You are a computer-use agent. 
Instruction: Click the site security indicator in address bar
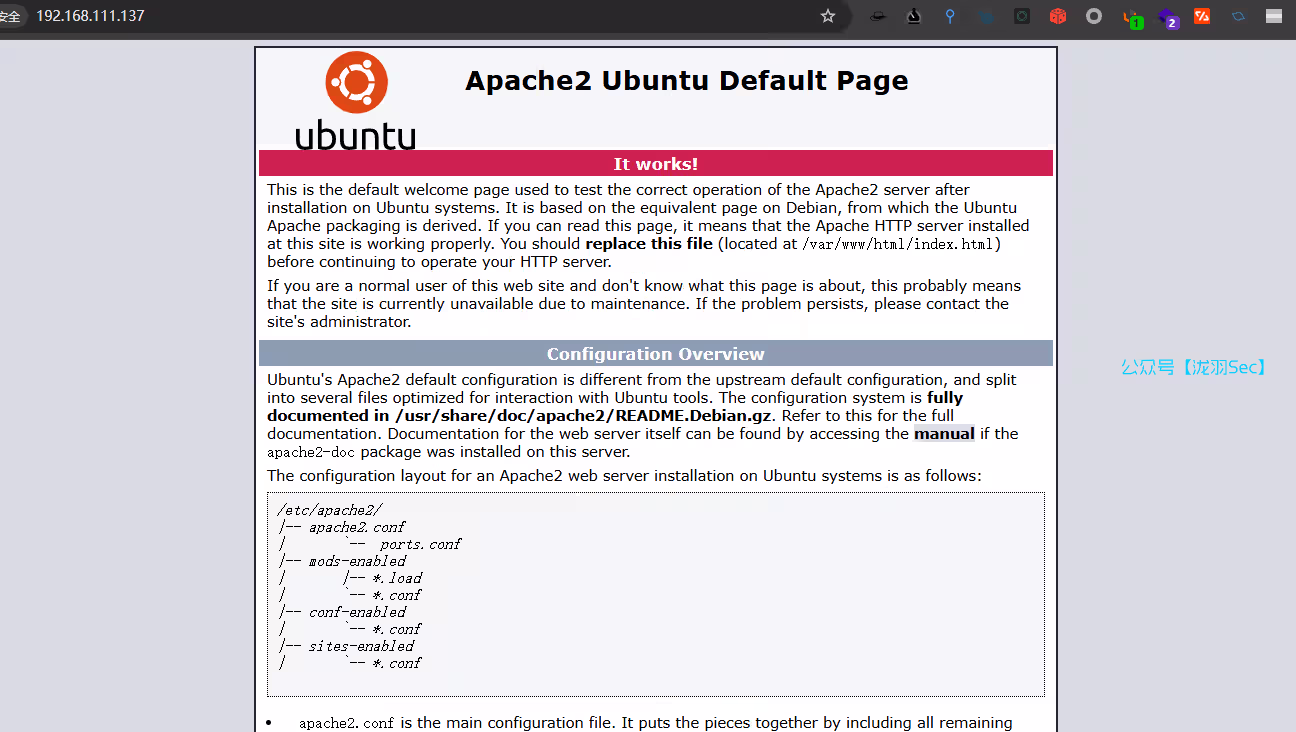[10, 16]
